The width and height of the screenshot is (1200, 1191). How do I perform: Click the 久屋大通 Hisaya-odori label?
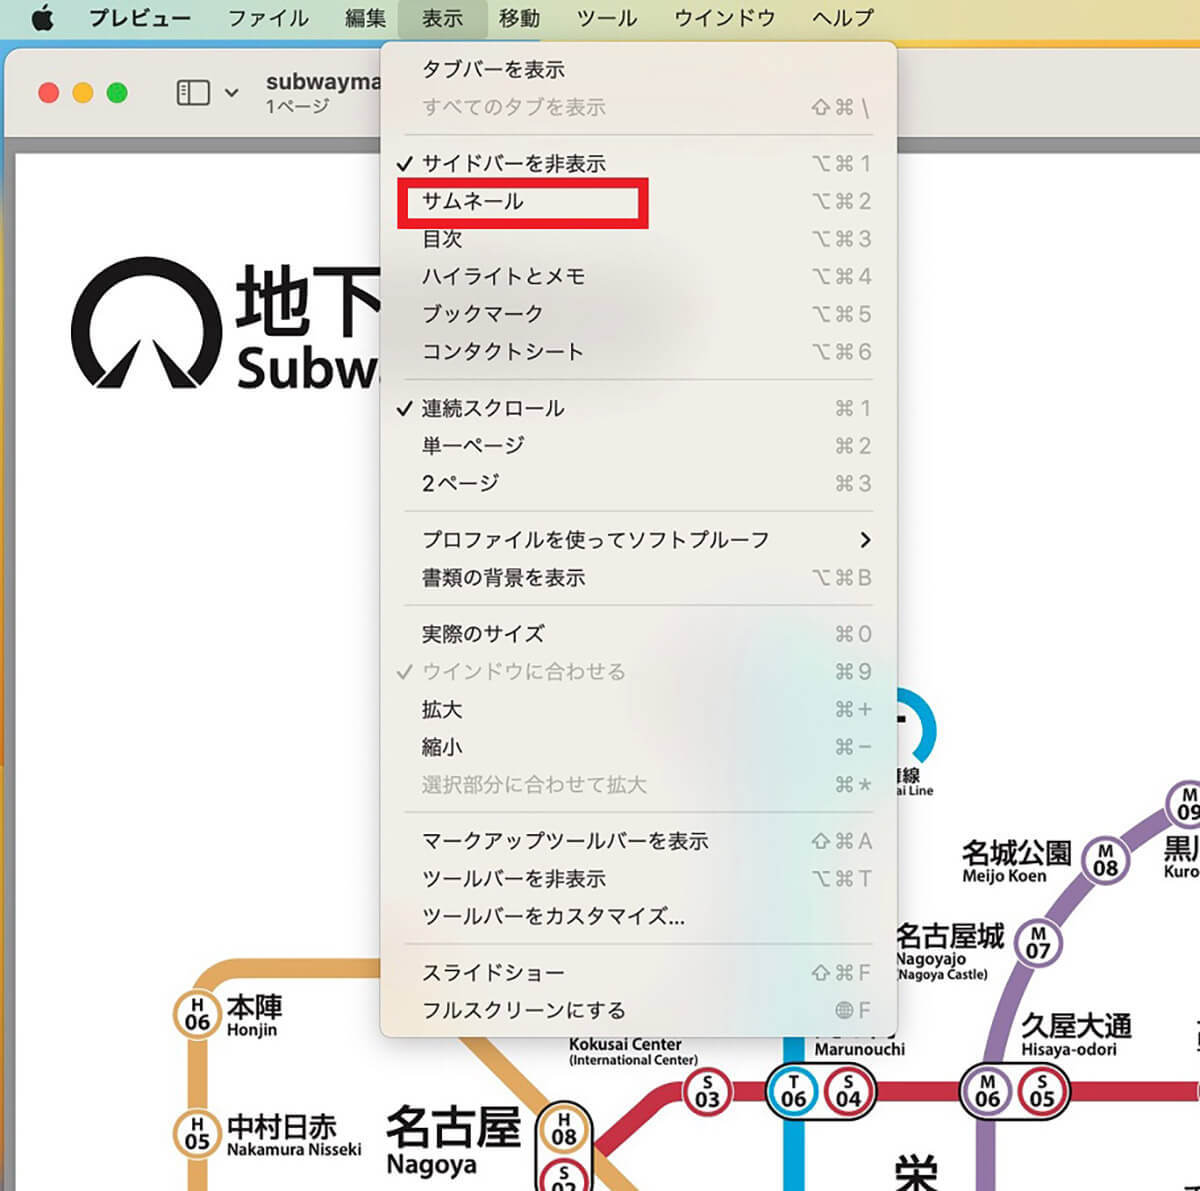click(1076, 1034)
